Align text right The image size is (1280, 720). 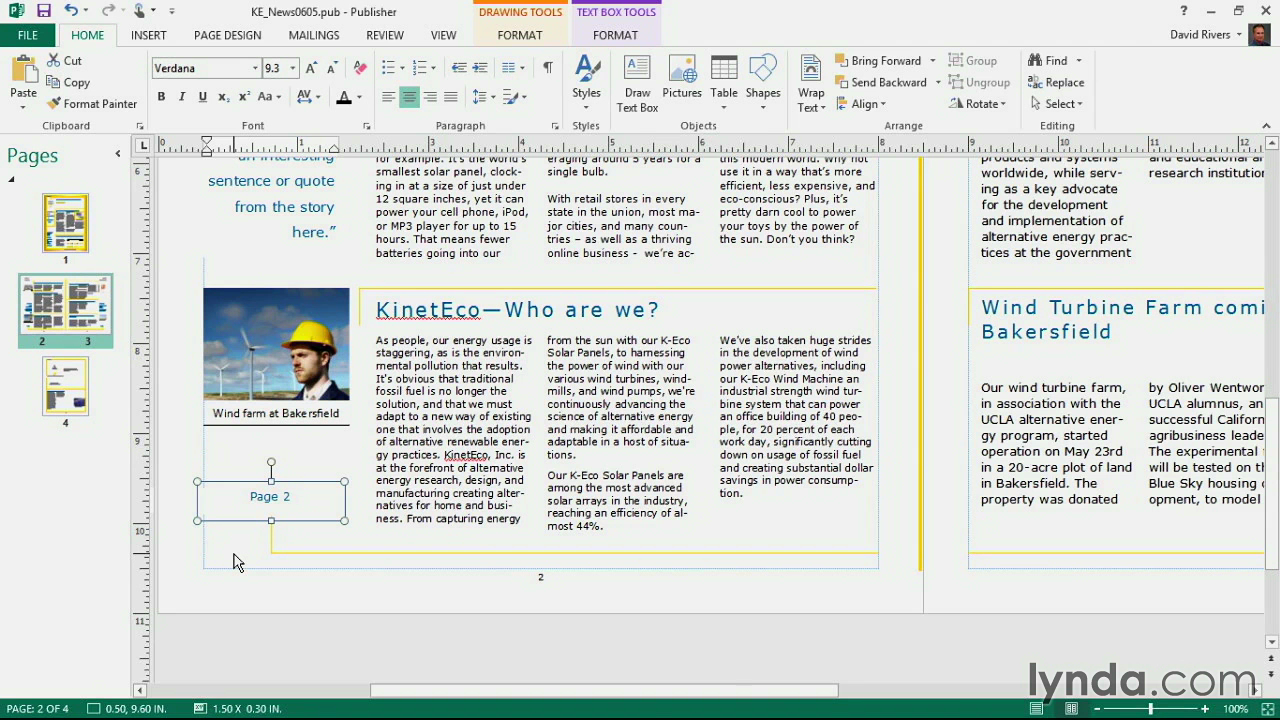click(x=430, y=97)
